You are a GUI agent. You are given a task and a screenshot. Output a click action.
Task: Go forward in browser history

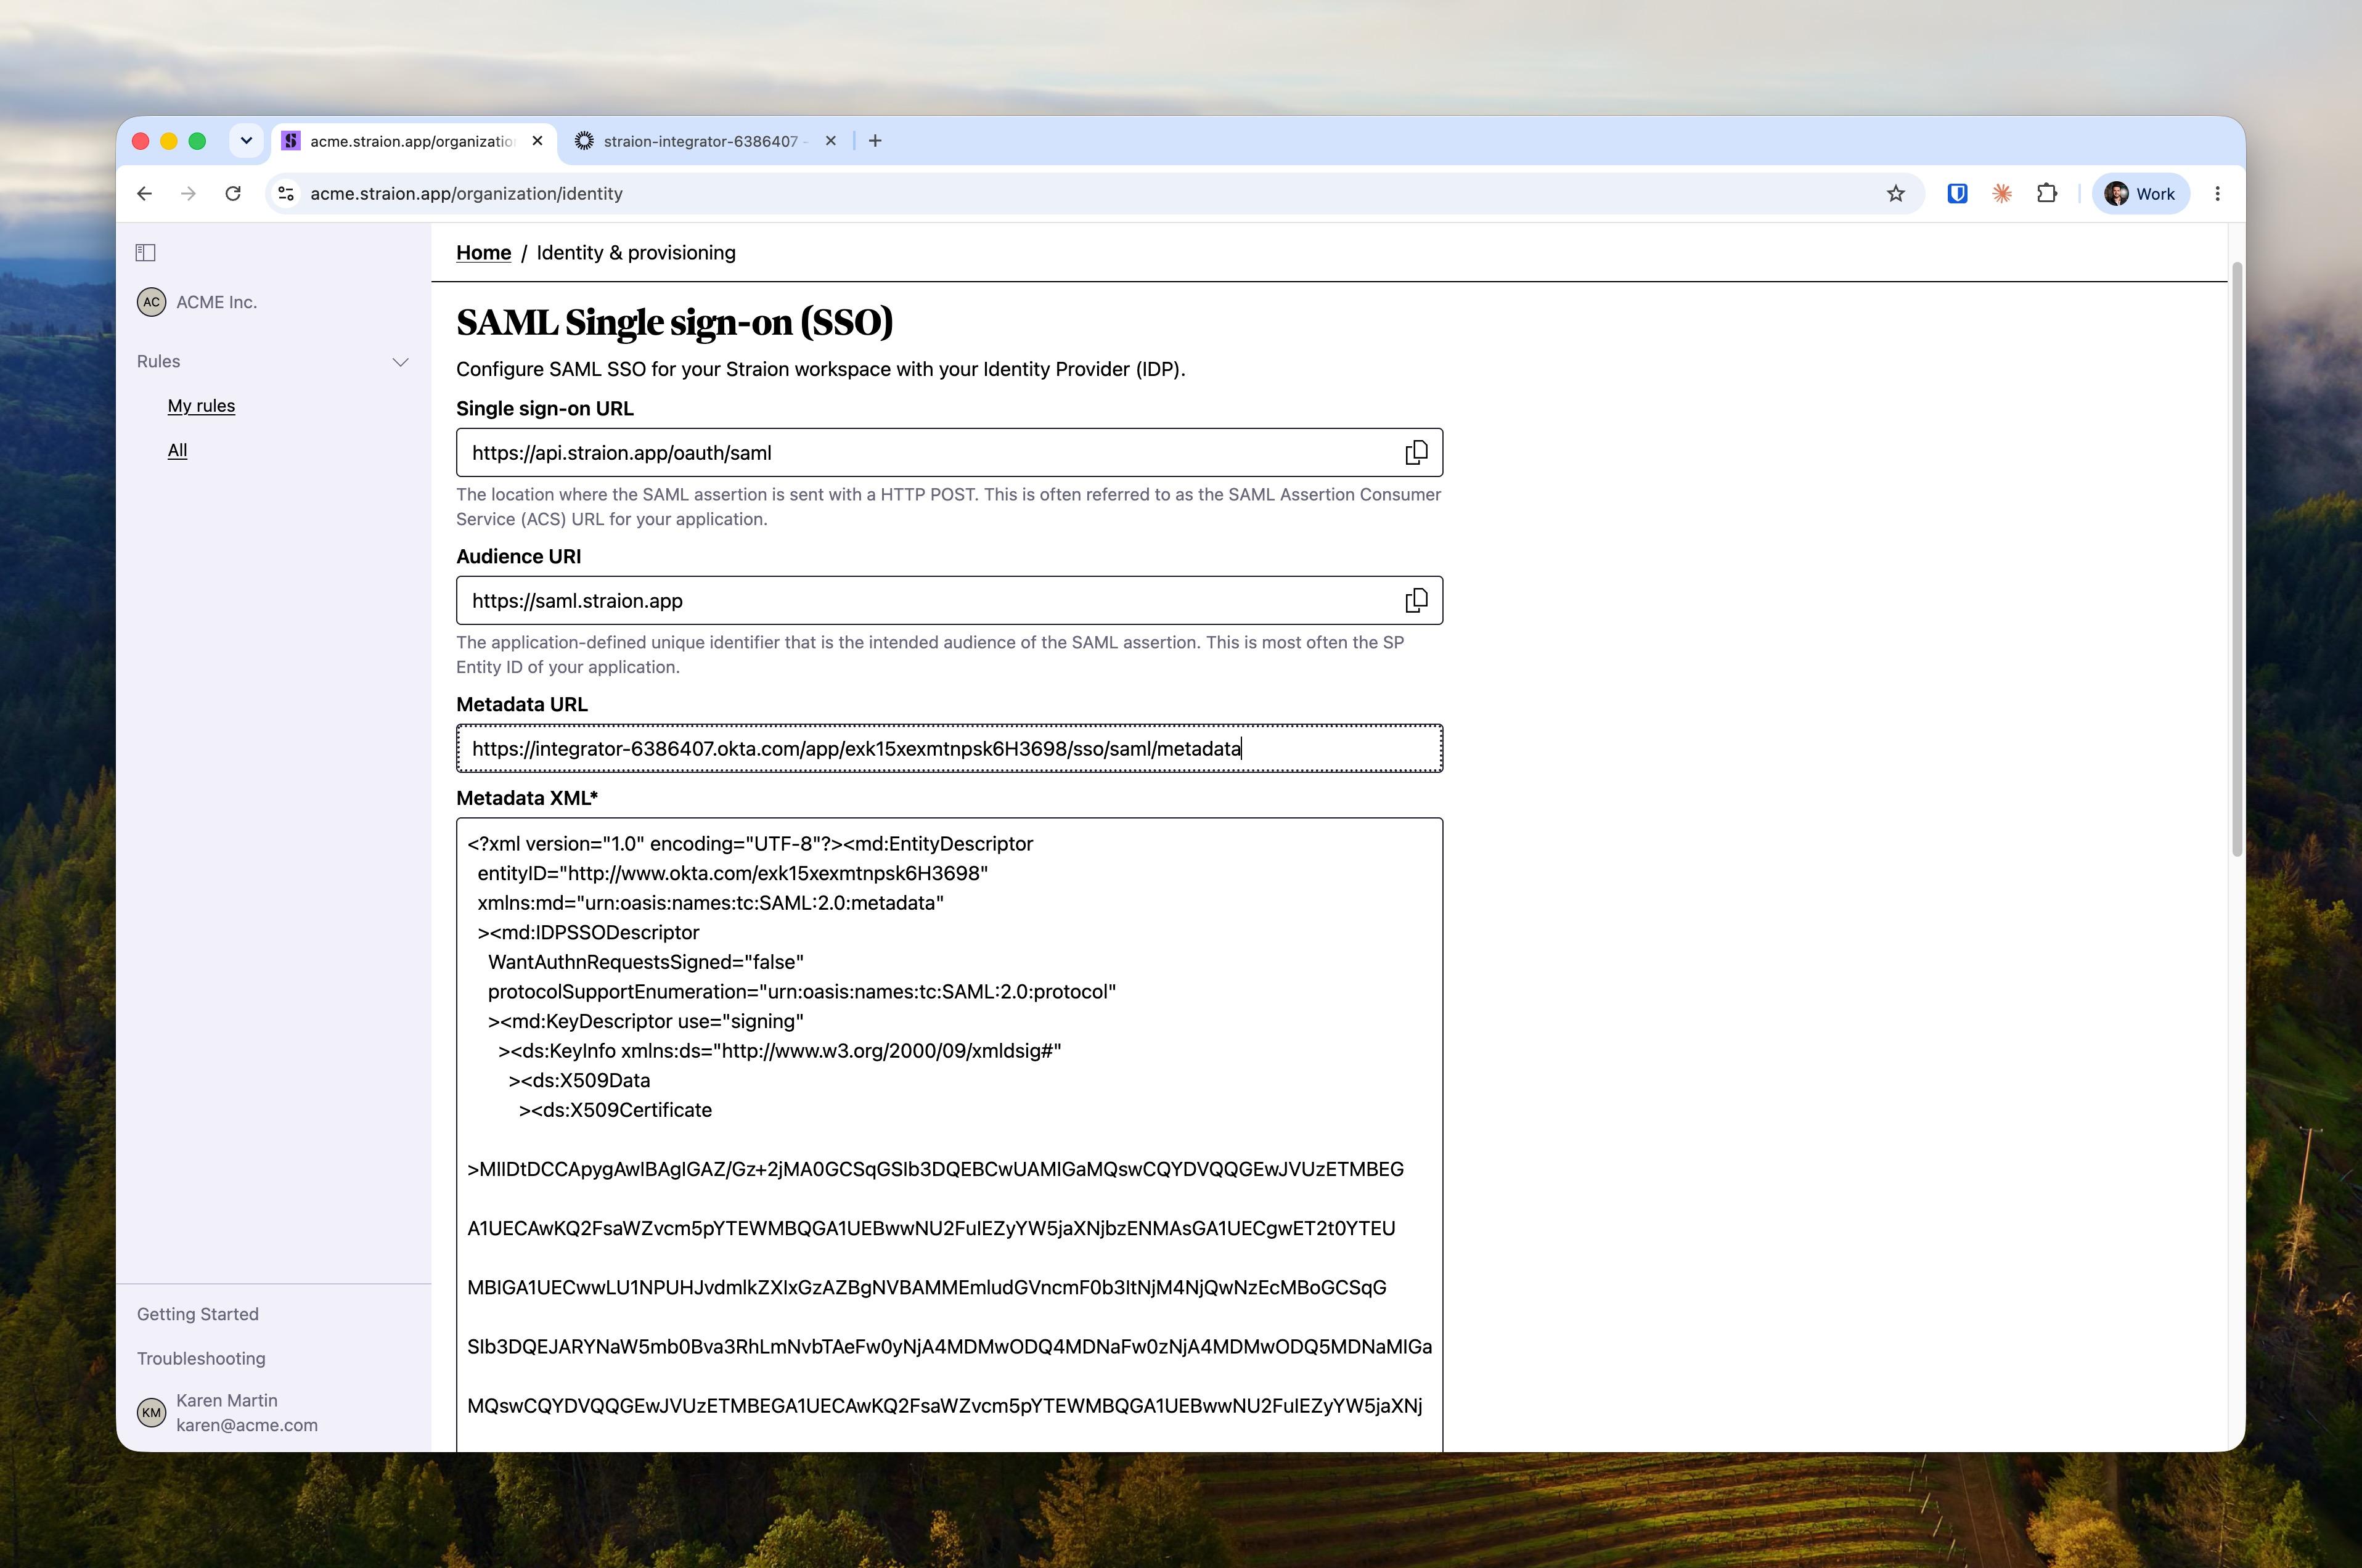click(188, 194)
